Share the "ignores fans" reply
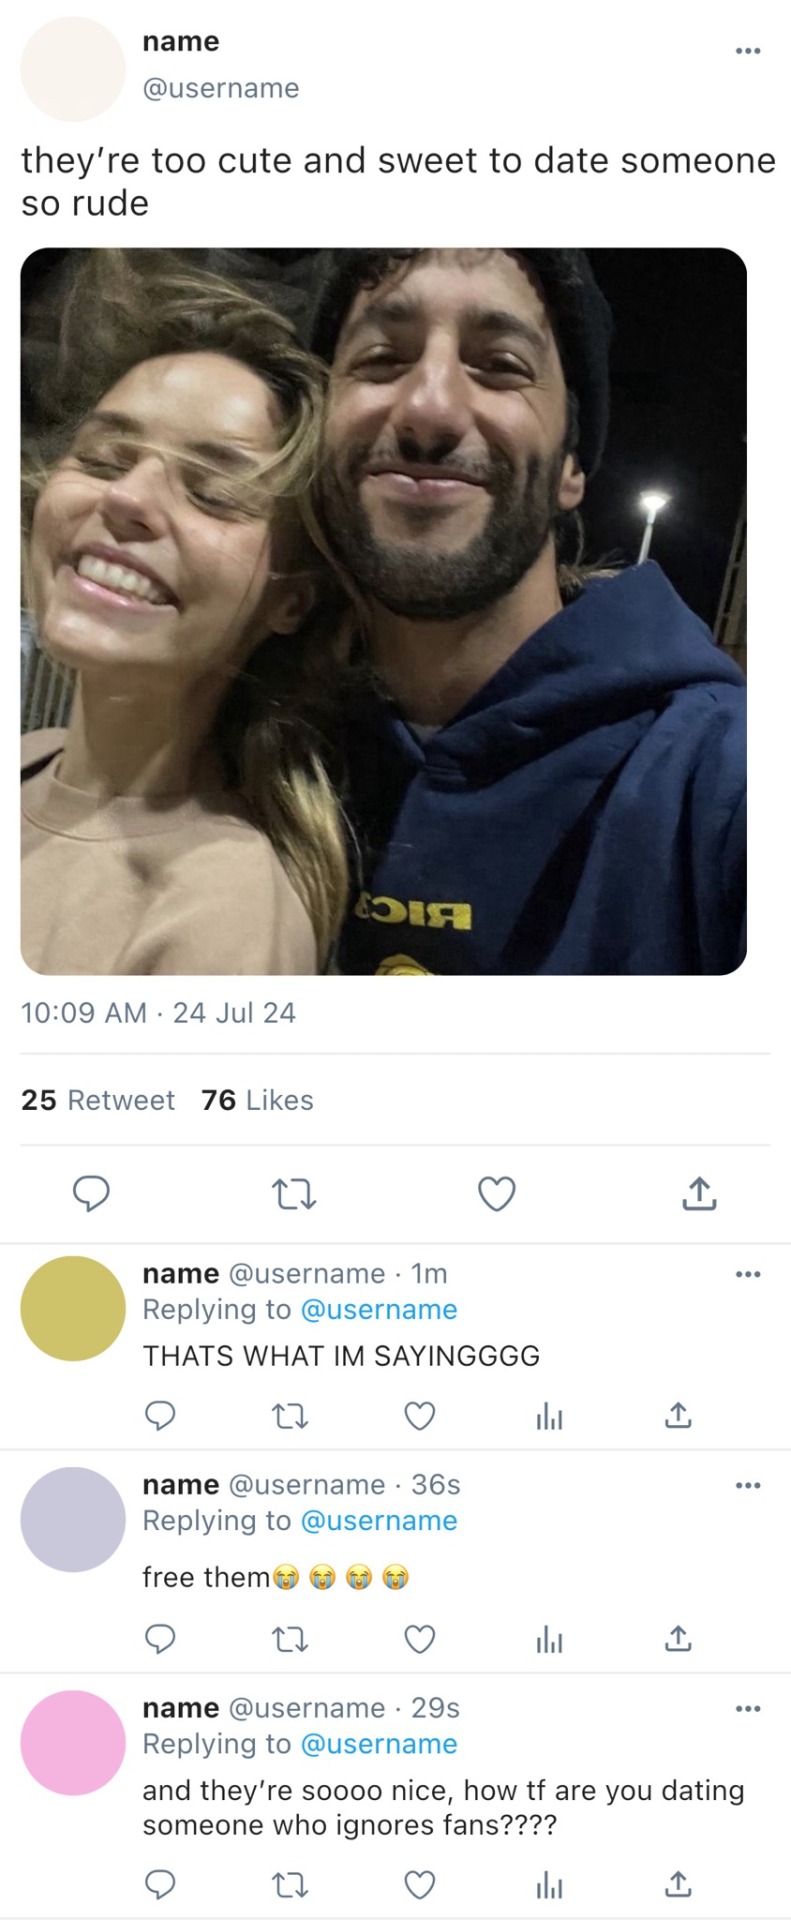The height and width of the screenshot is (1920, 791). (x=678, y=1885)
